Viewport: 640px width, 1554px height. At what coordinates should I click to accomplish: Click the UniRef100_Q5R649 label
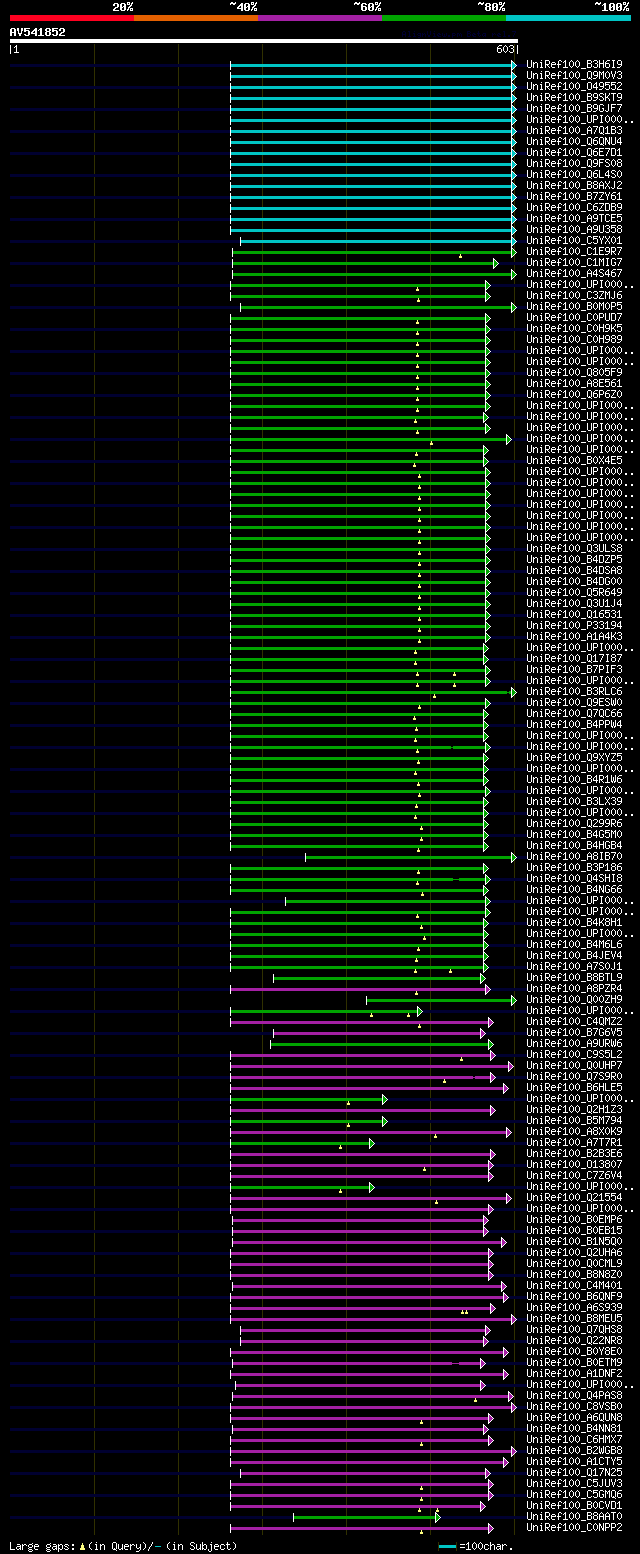click(x=574, y=592)
